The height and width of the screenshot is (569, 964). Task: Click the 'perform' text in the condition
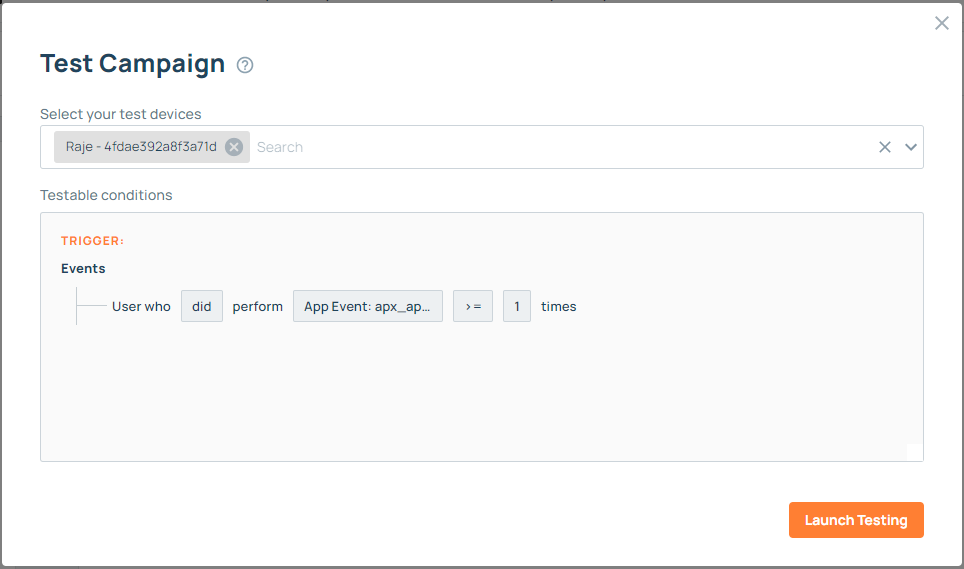tap(258, 306)
